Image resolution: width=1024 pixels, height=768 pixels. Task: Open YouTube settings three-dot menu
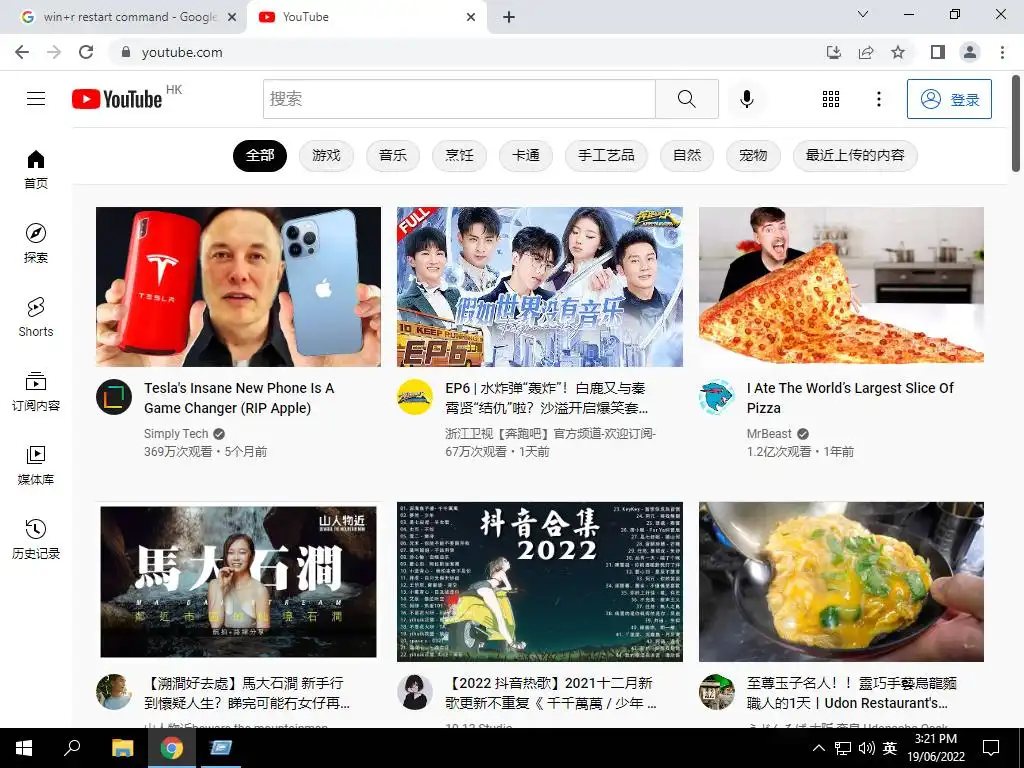tap(878, 99)
